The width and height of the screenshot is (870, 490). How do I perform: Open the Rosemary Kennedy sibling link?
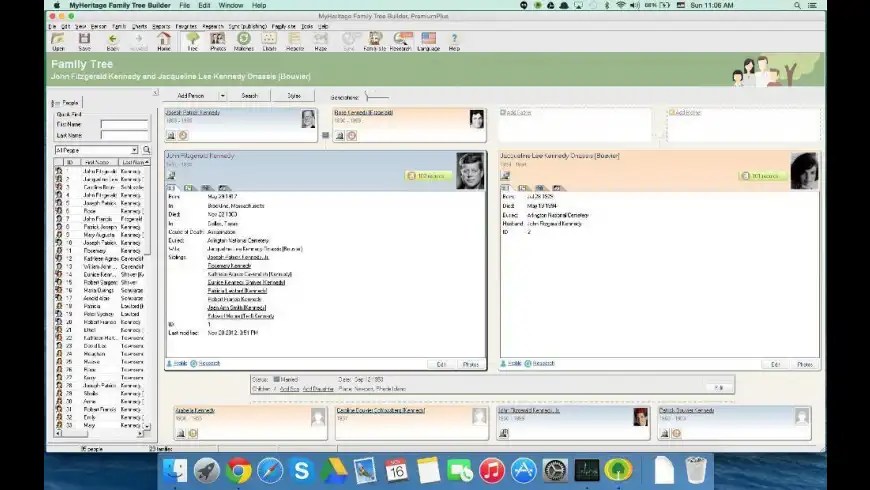click(x=229, y=266)
